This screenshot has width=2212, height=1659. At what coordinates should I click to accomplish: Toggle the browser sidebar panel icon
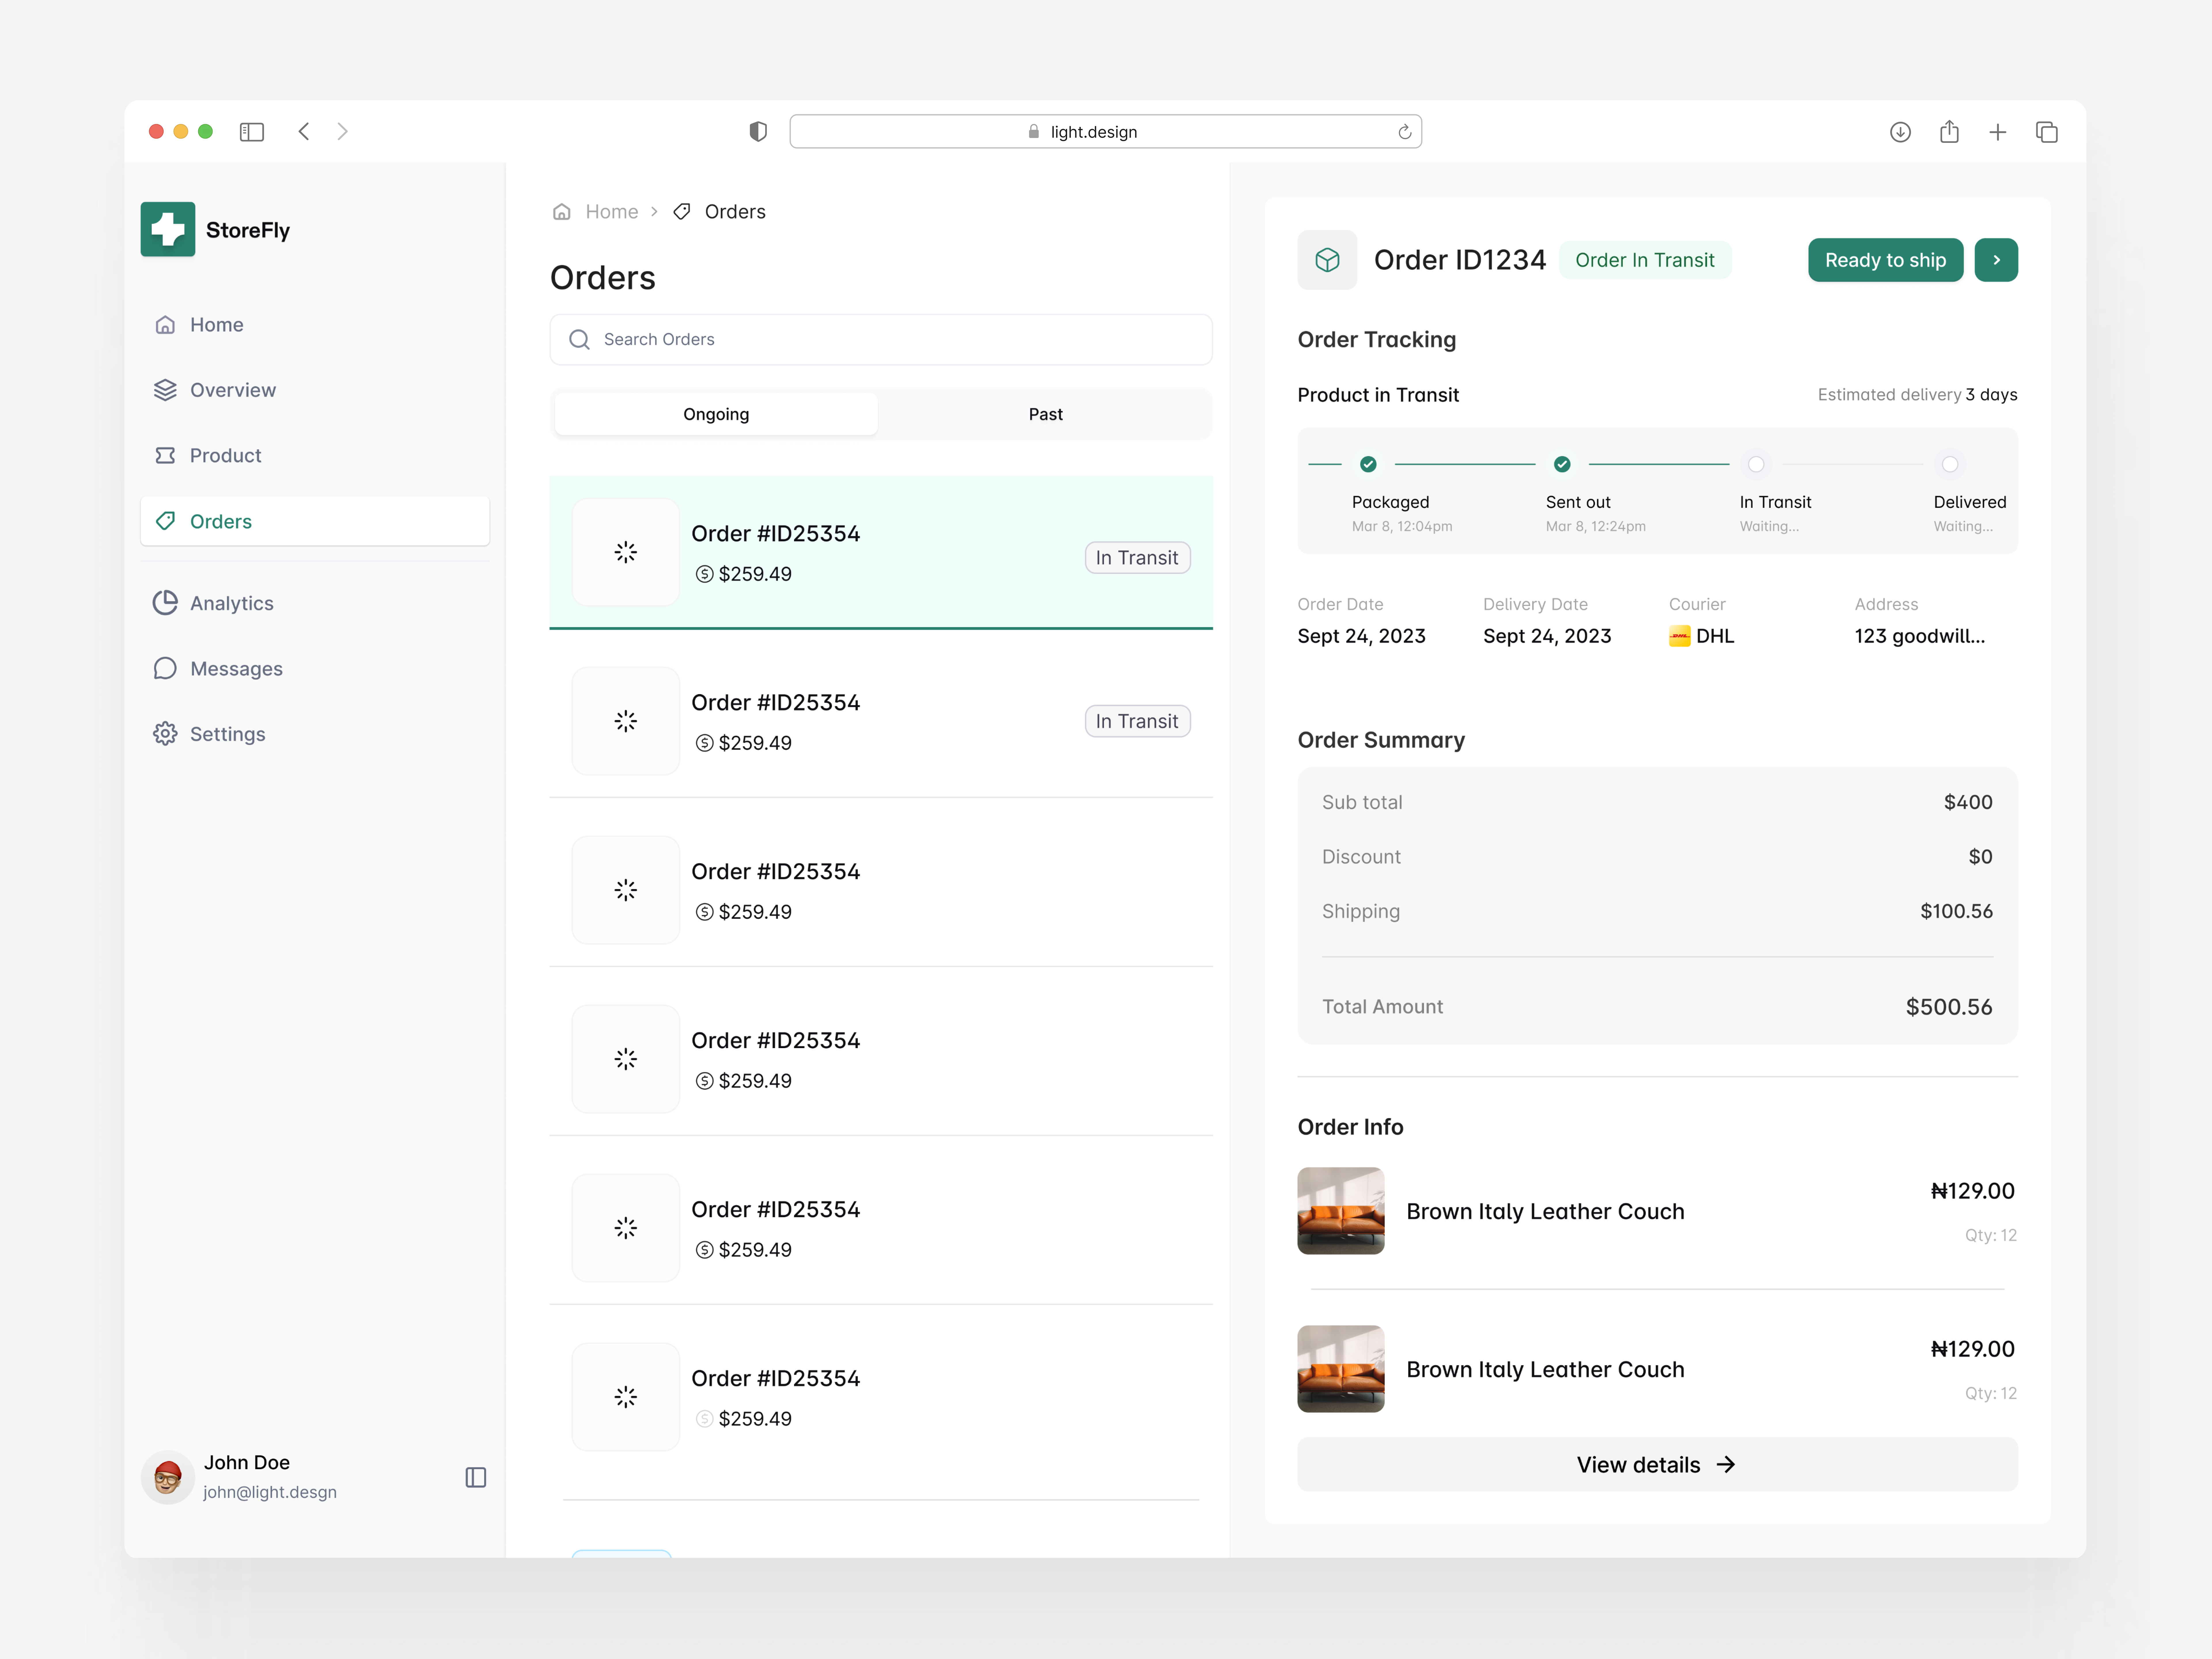point(252,131)
